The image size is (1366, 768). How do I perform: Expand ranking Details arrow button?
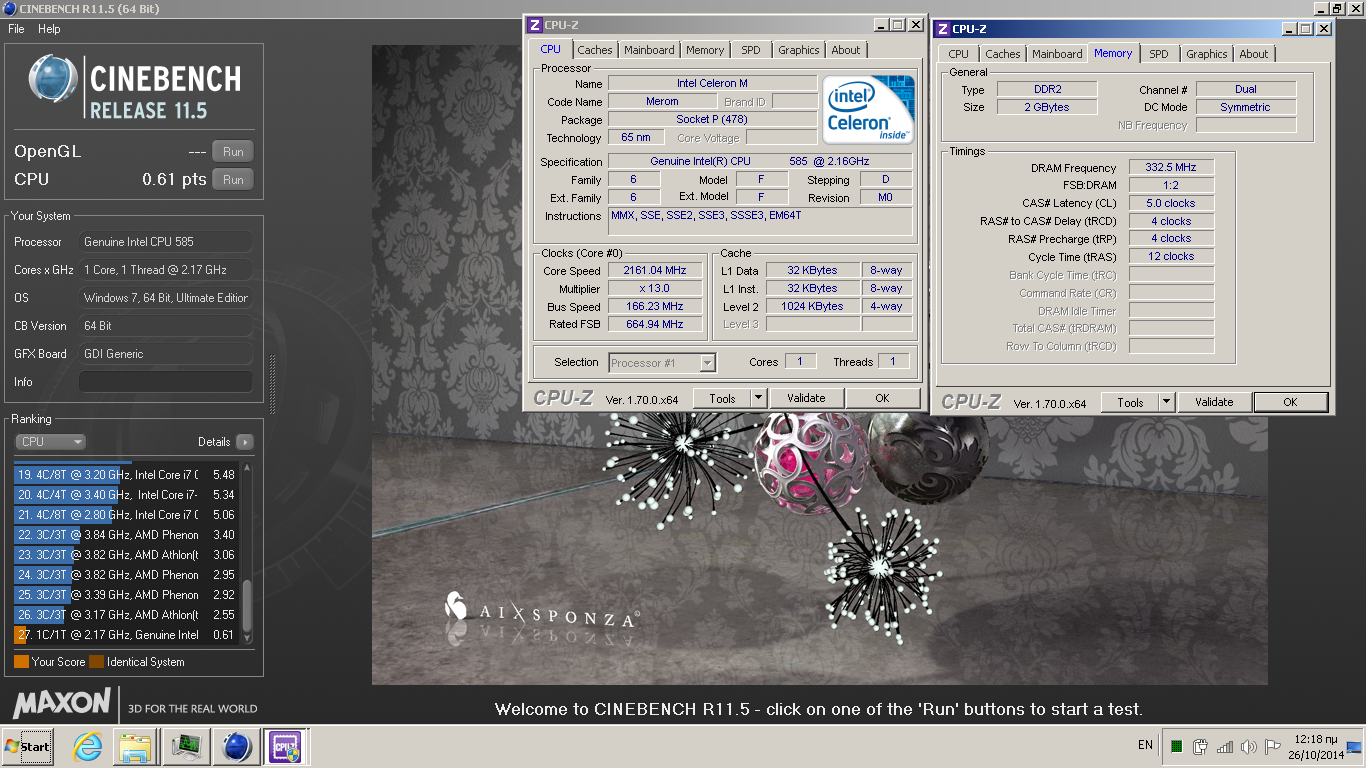244,442
